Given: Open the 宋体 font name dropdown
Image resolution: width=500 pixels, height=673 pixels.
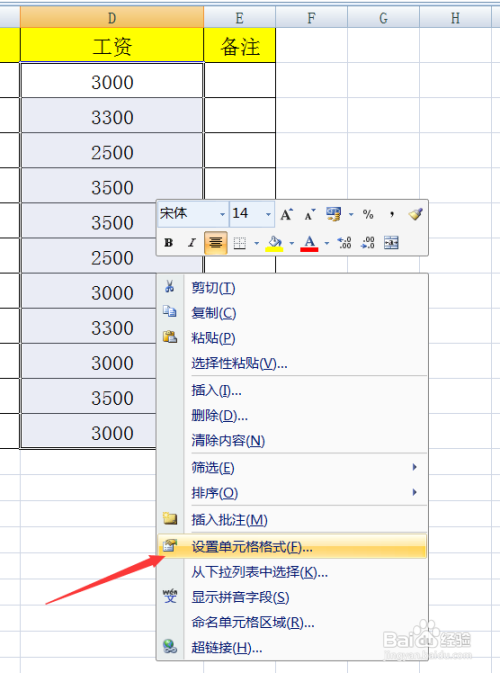Looking at the screenshot, I should coord(223,214).
